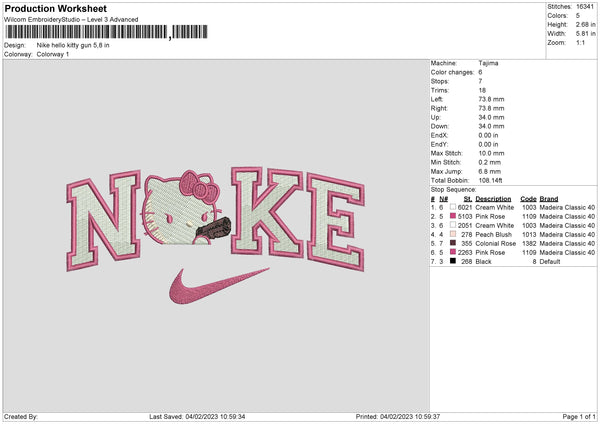Click the "Up:" label
The height and width of the screenshot is (424, 600).
(x=436, y=117)
